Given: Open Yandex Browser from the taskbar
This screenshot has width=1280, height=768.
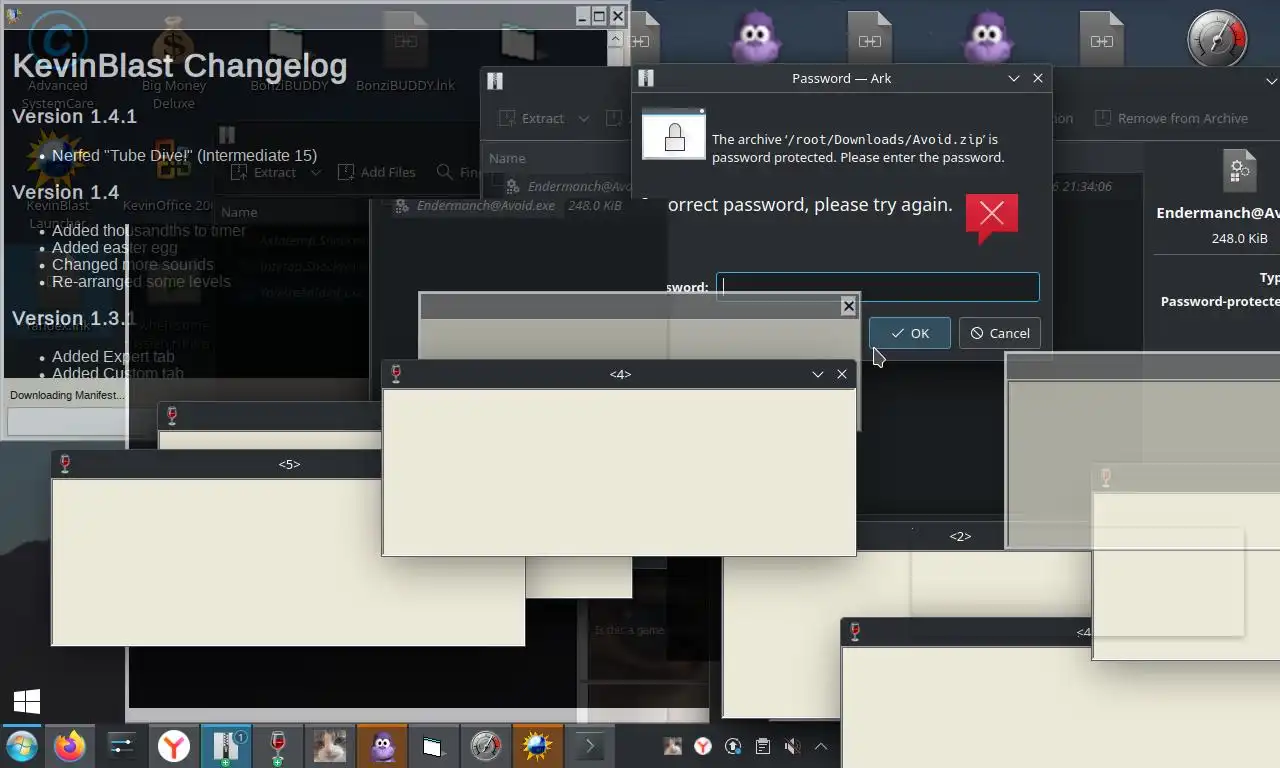Looking at the screenshot, I should [174, 746].
